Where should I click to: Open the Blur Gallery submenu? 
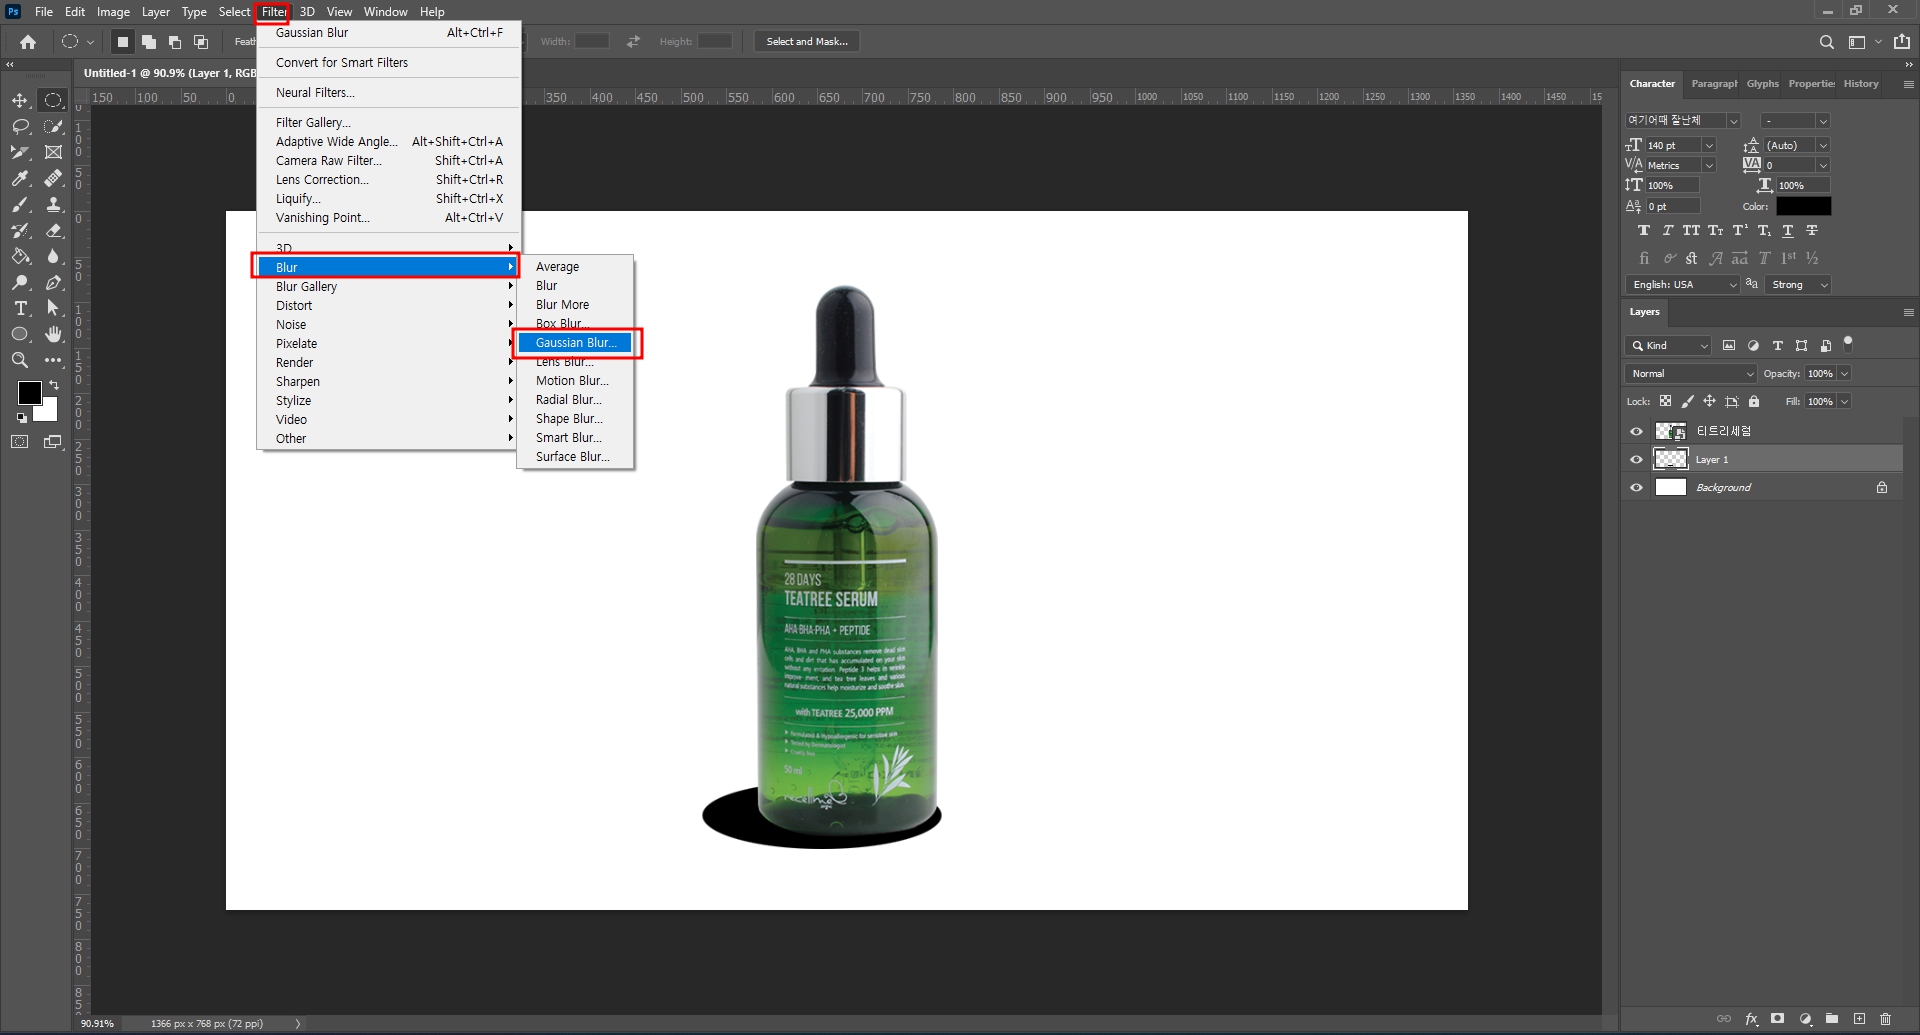point(387,287)
